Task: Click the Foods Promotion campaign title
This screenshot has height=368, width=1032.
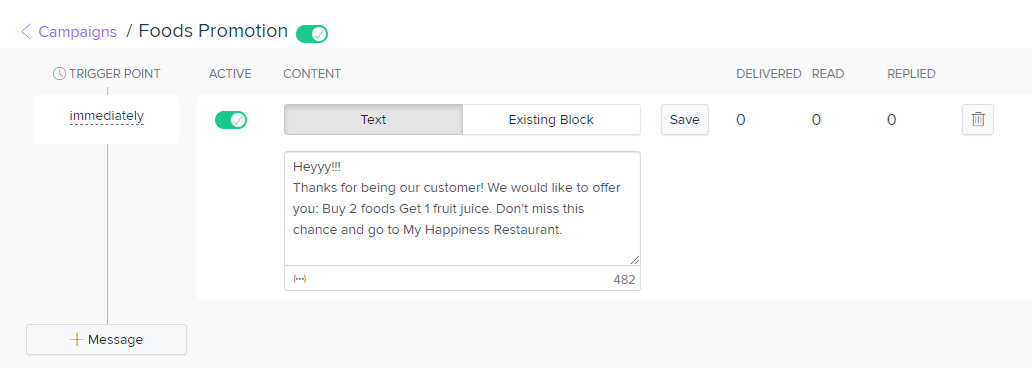Action: 213,31
